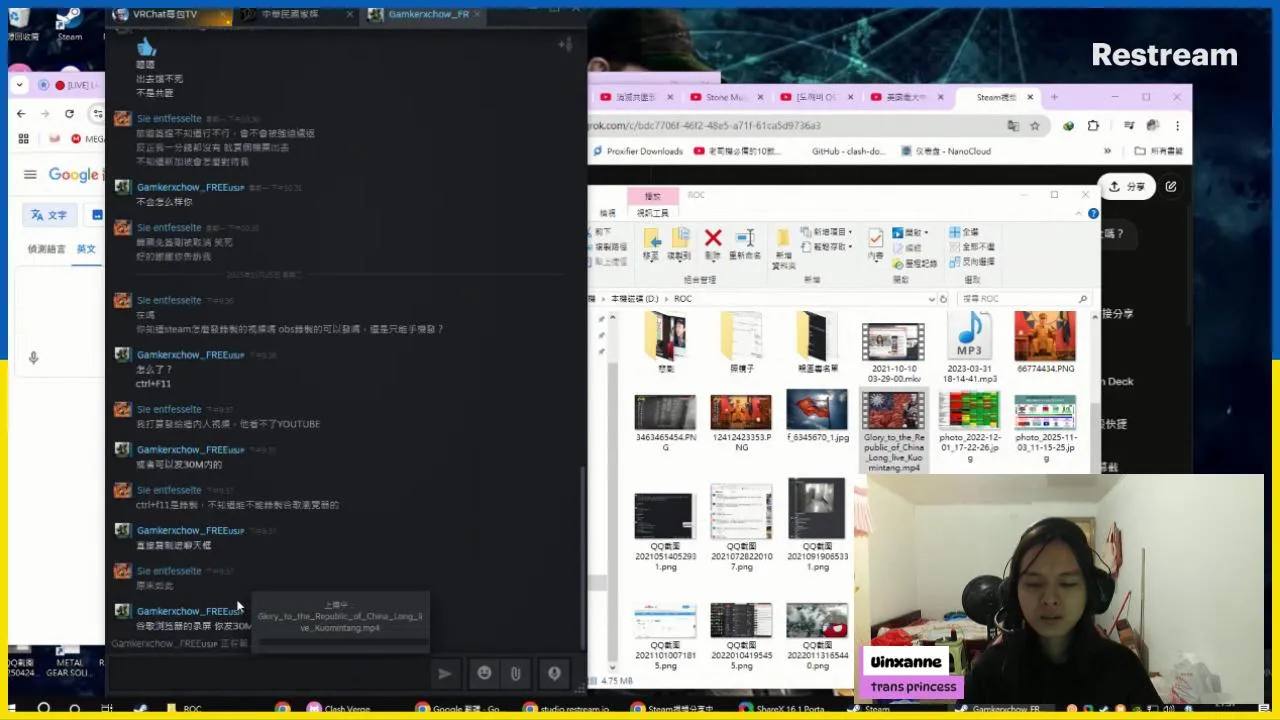Select the 3463465454.PNG file

point(665,423)
